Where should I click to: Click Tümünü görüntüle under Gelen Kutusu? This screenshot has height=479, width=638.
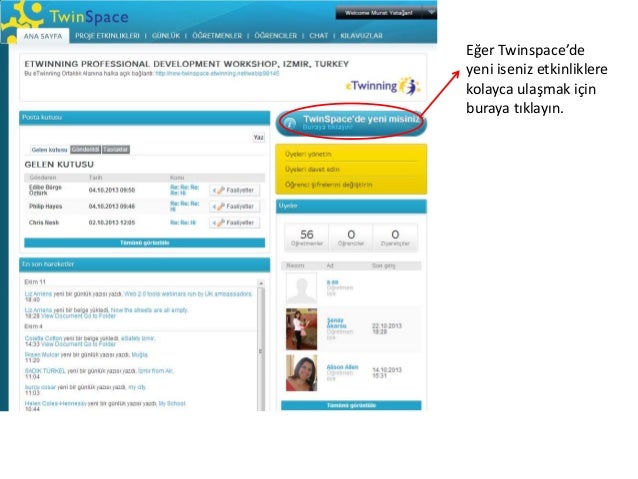click(144, 243)
